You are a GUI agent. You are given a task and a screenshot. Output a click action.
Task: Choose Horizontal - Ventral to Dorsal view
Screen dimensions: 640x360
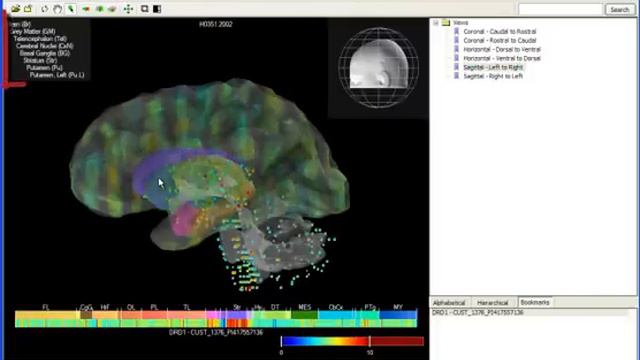tap(502, 58)
